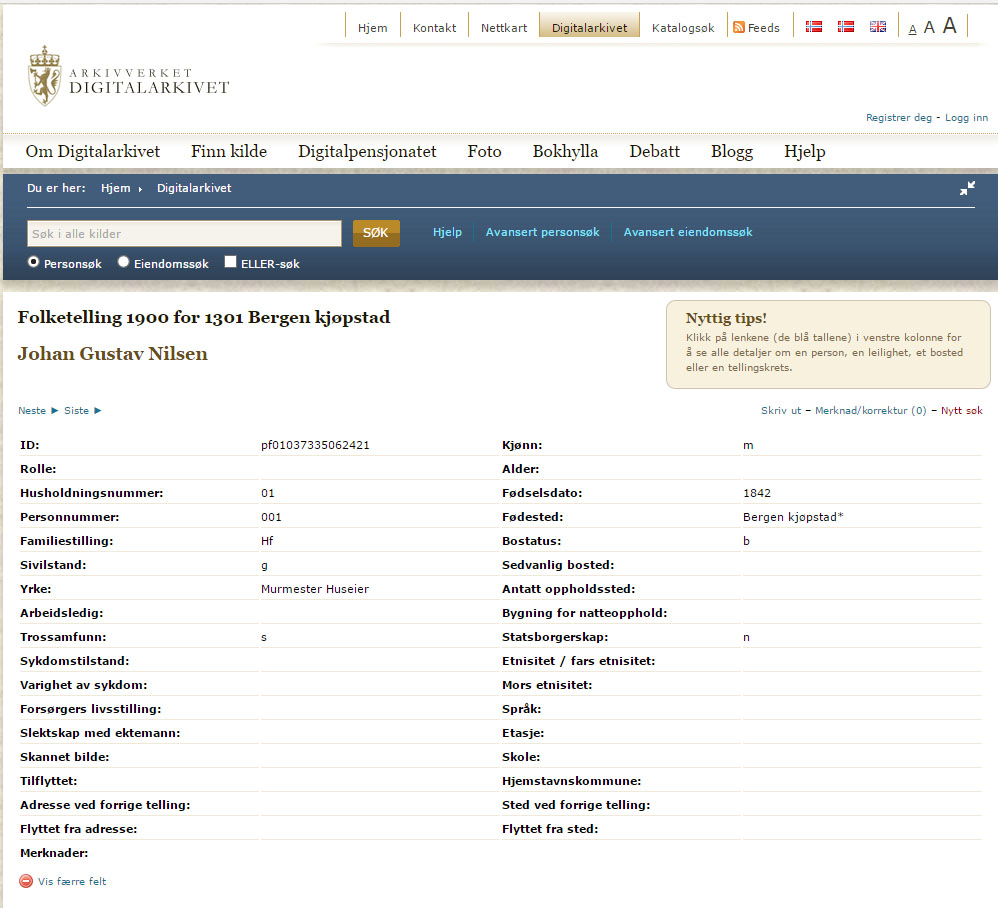Open the Avansert personsøk link

[542, 232]
